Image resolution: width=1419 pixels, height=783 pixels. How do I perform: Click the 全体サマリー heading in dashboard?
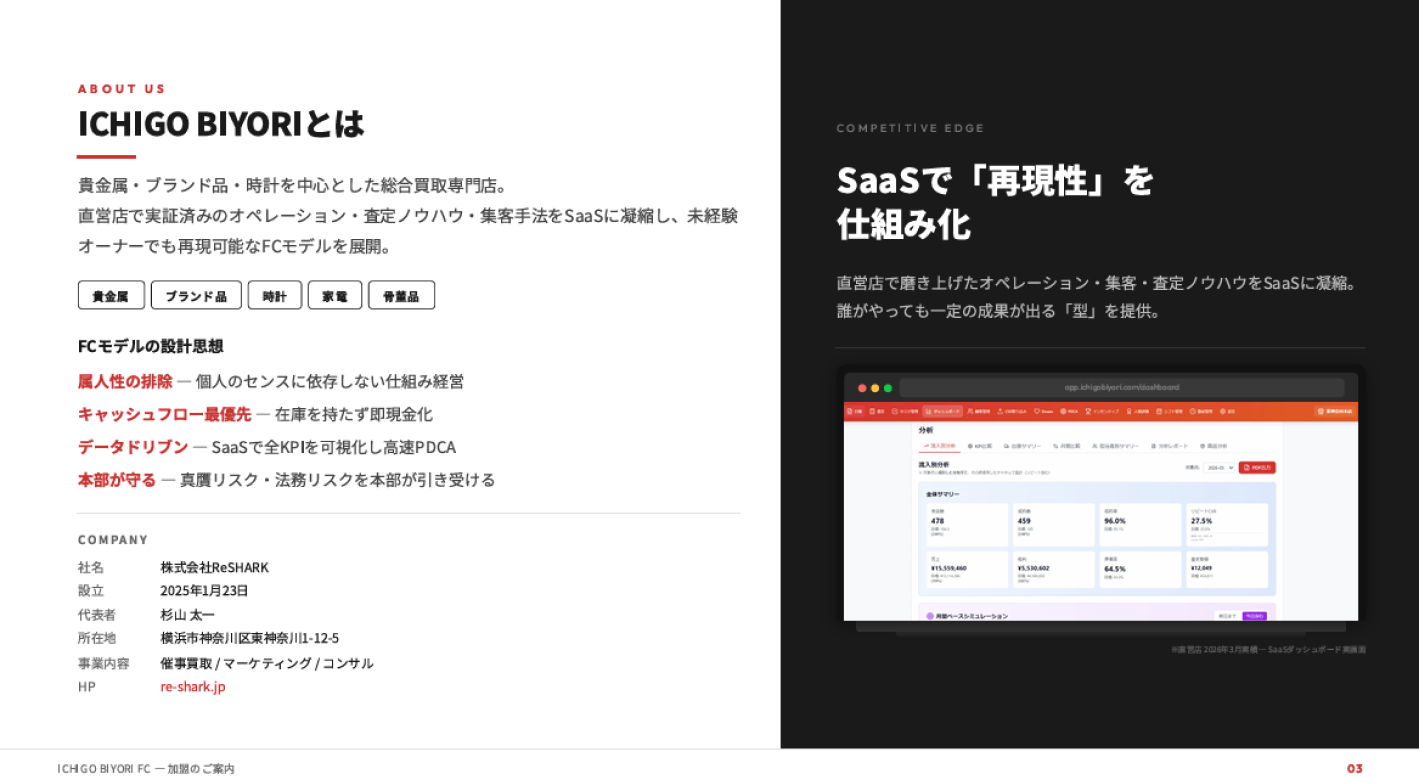945,494
